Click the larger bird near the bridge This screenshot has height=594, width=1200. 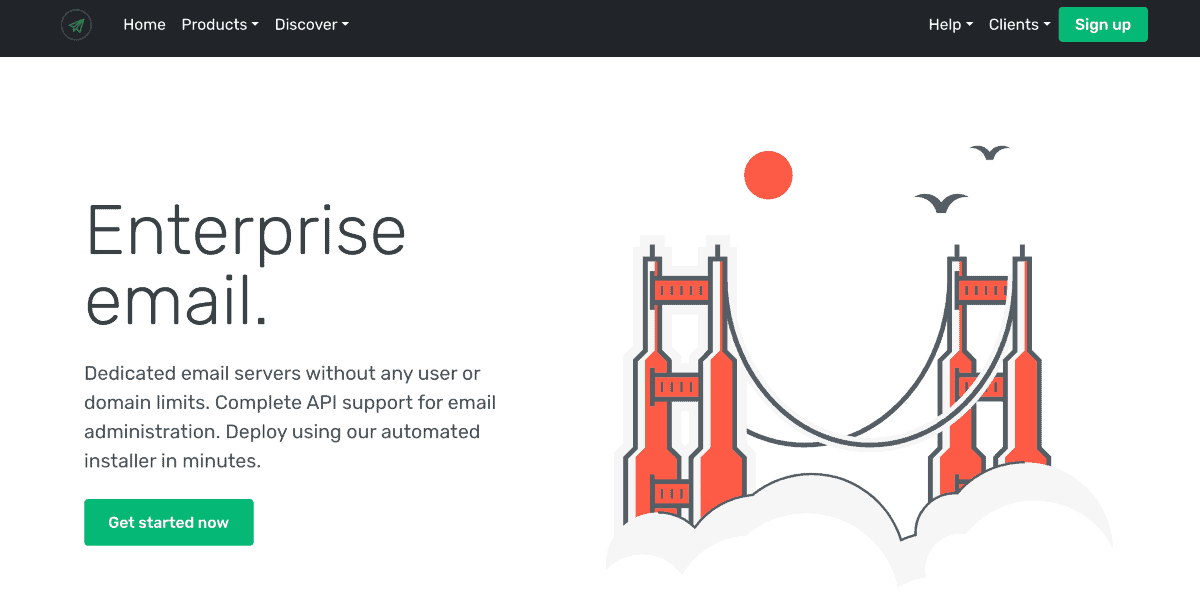tap(941, 203)
